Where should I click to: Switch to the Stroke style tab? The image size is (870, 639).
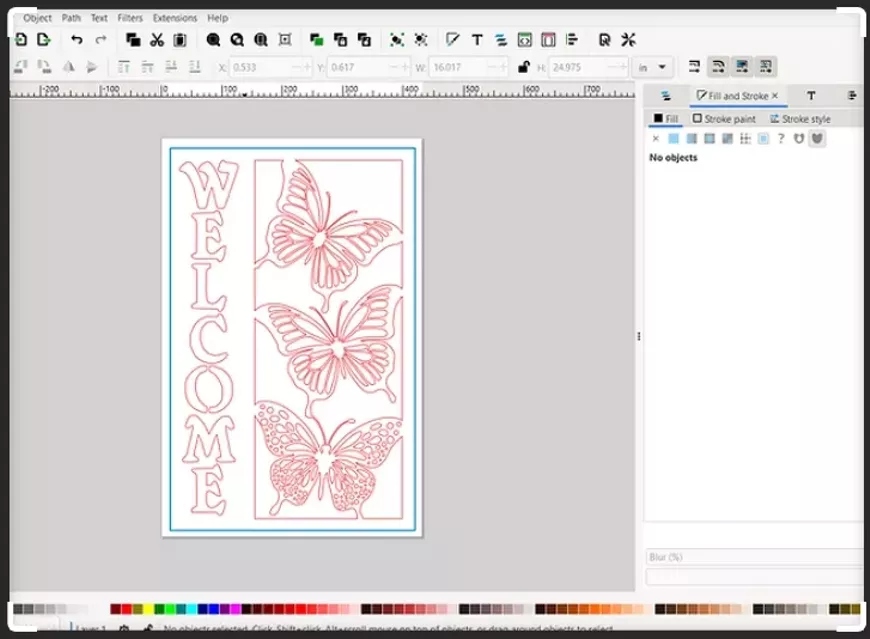(x=800, y=119)
